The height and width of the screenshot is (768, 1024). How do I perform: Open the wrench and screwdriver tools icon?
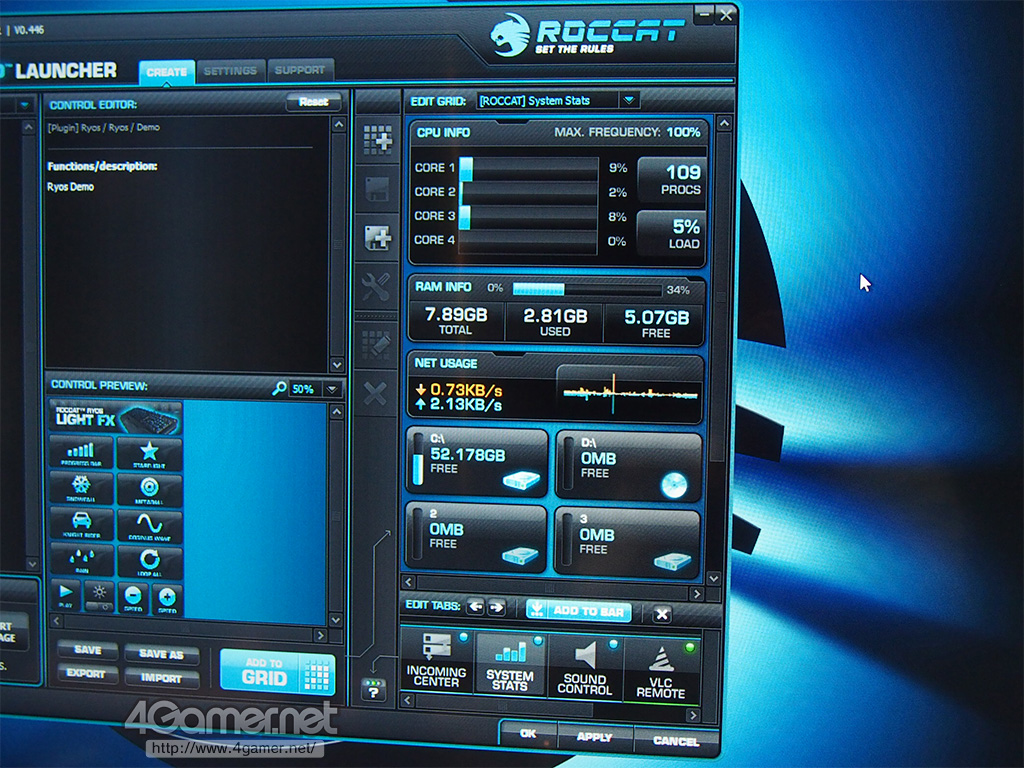[376, 286]
